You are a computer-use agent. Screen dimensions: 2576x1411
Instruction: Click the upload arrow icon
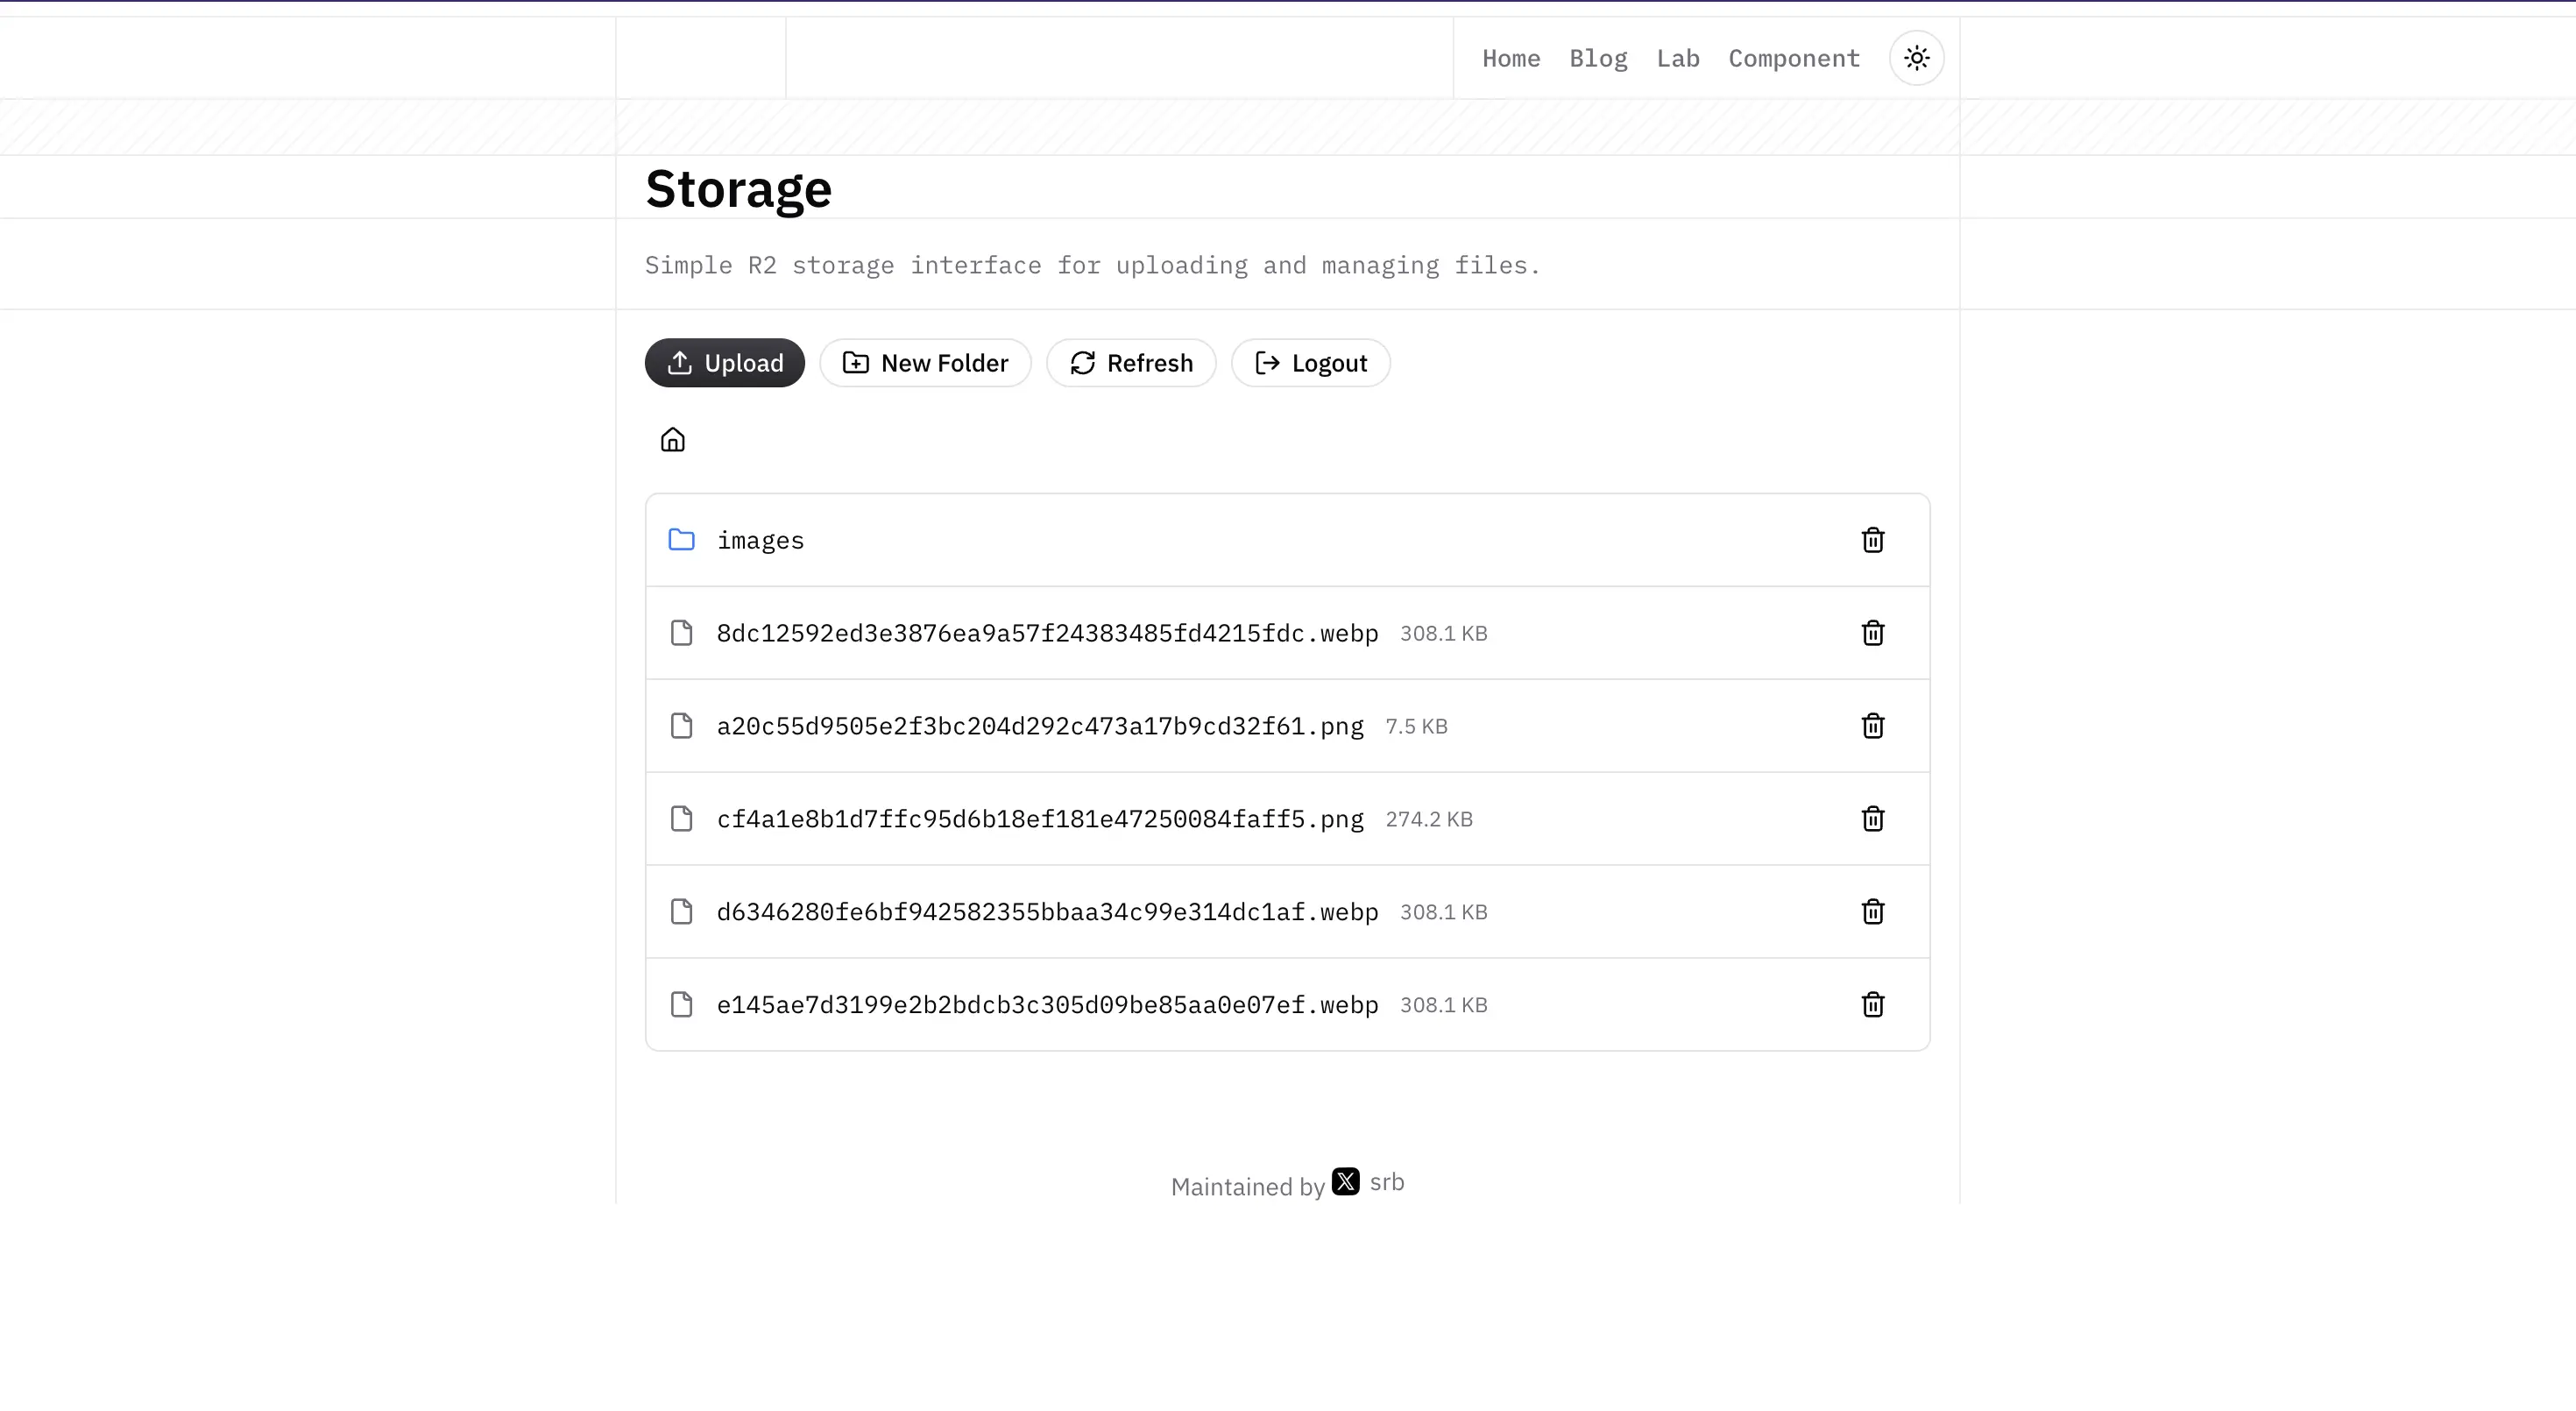click(x=679, y=362)
